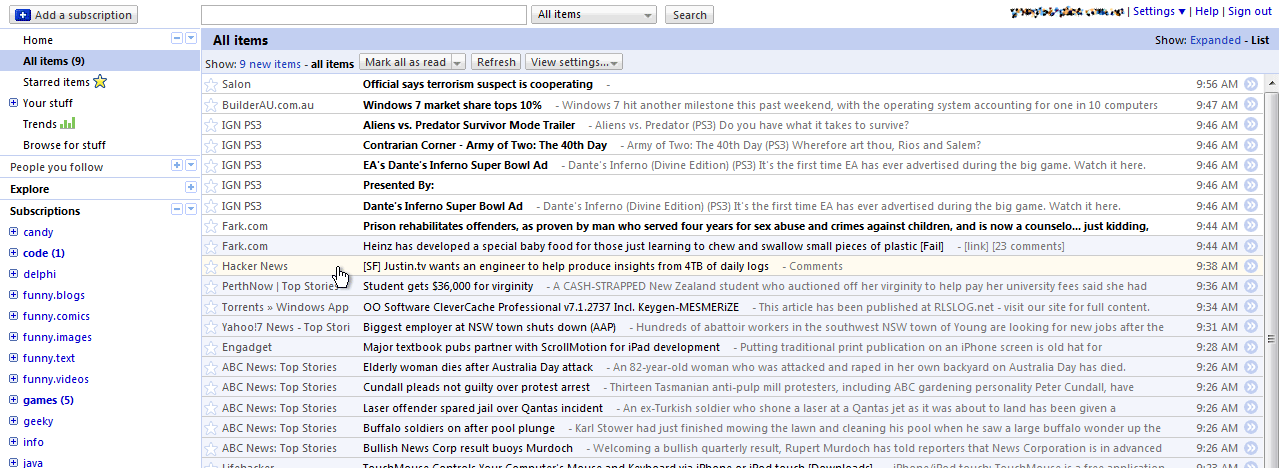Open the Mark all as read dropdown arrow

point(457,62)
